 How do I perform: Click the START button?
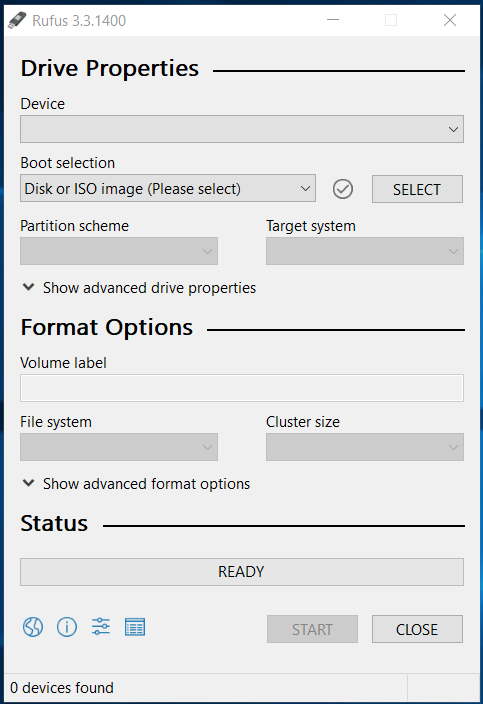(x=312, y=629)
